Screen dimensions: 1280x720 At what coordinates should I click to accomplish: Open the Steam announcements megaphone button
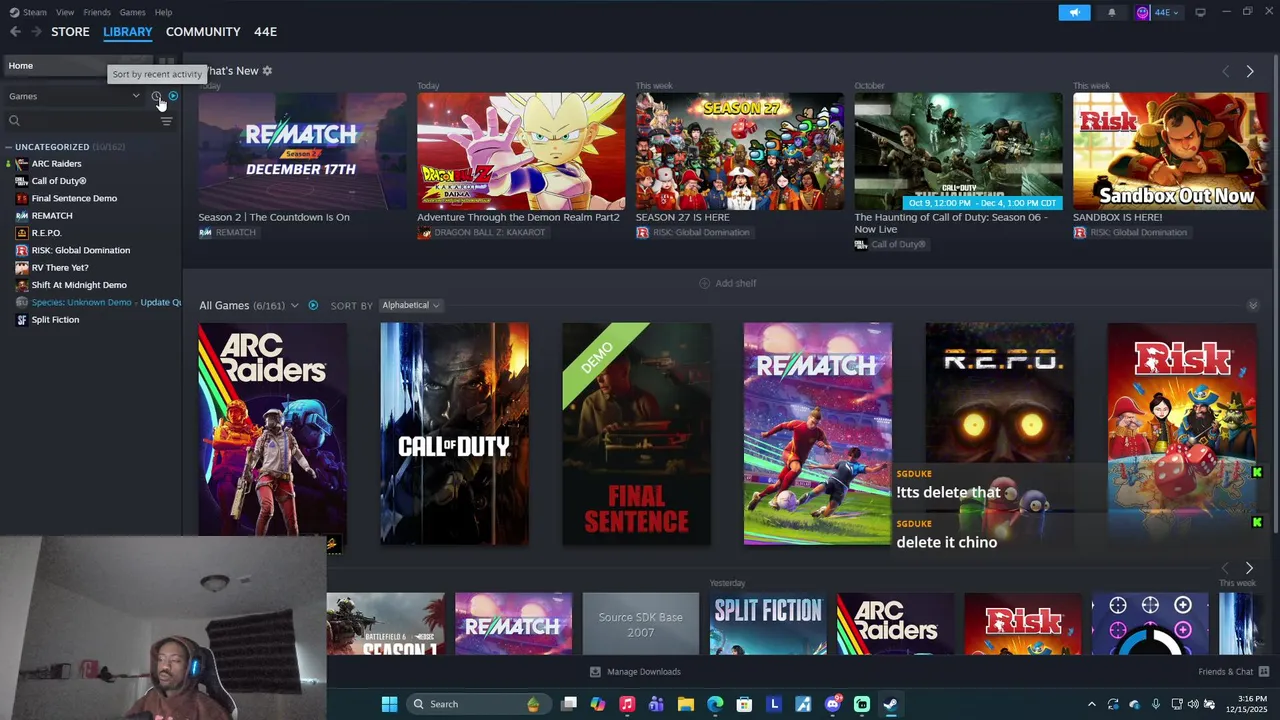click(1074, 12)
